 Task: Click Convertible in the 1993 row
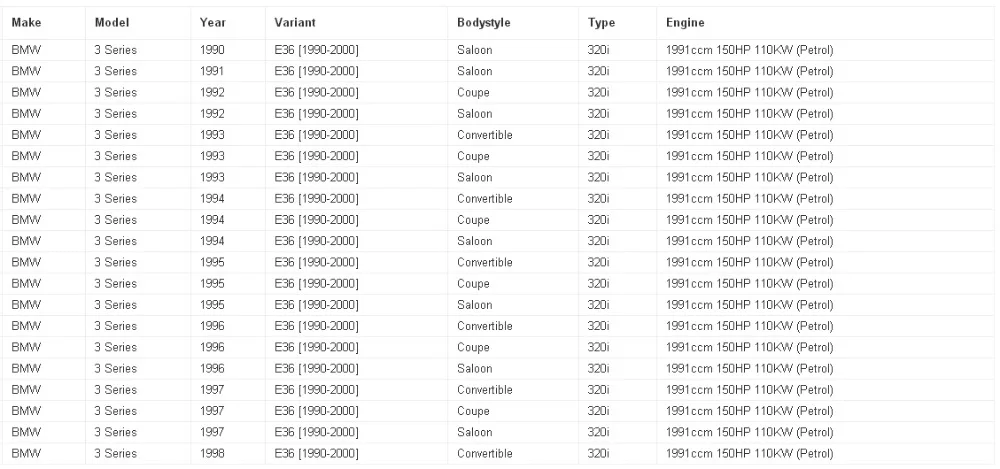point(484,135)
